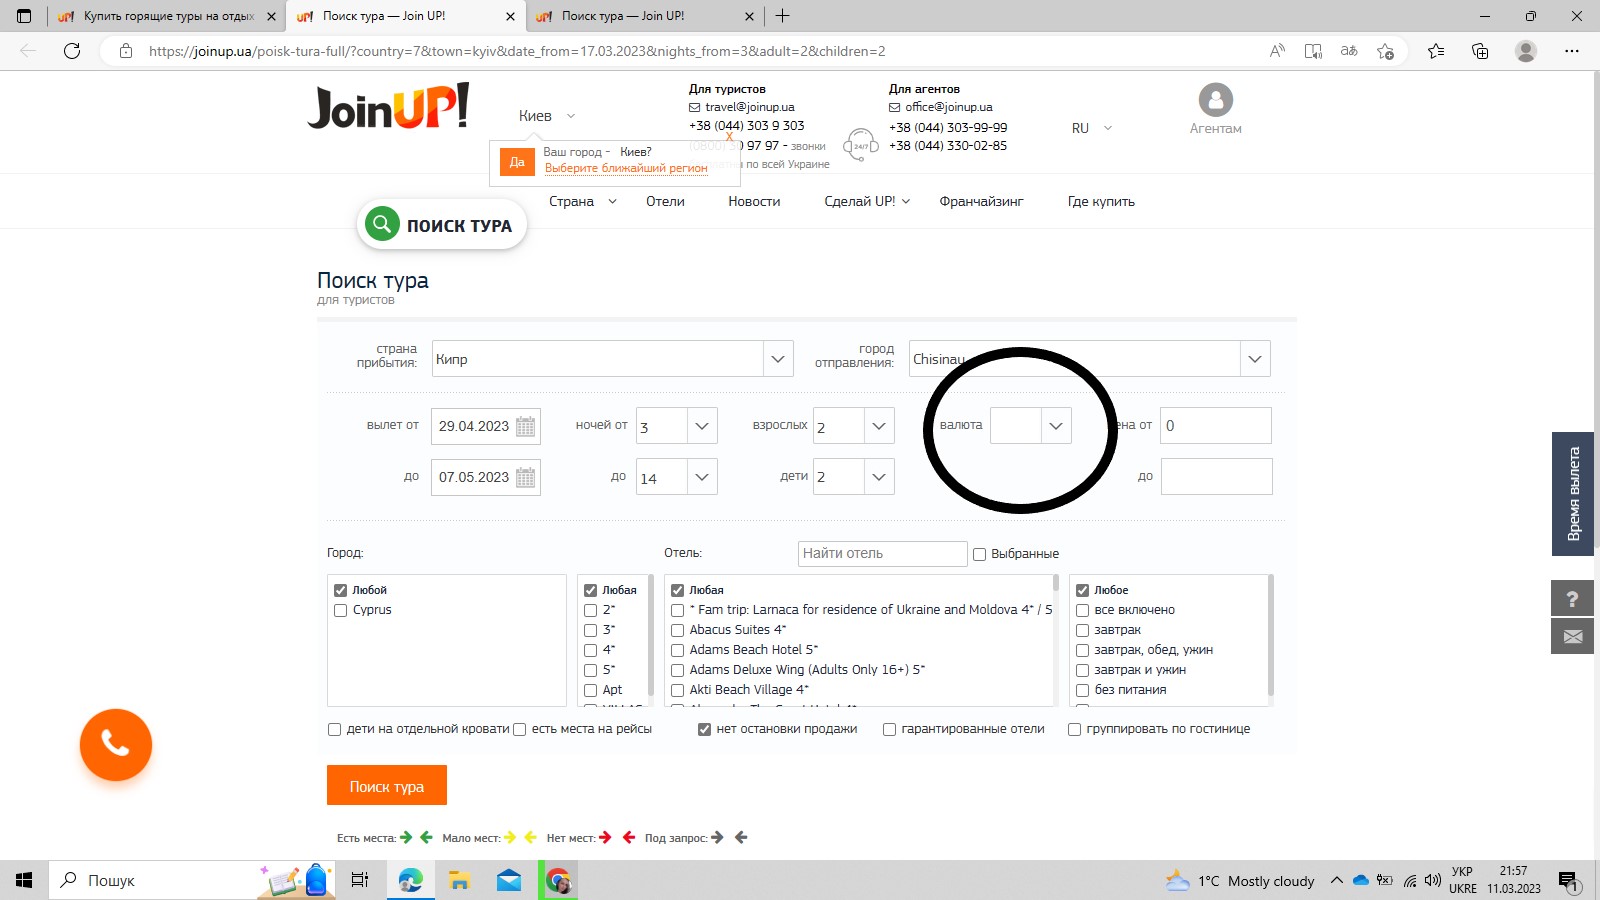
Task: Click the orange phone callback icon
Action: click(x=116, y=745)
